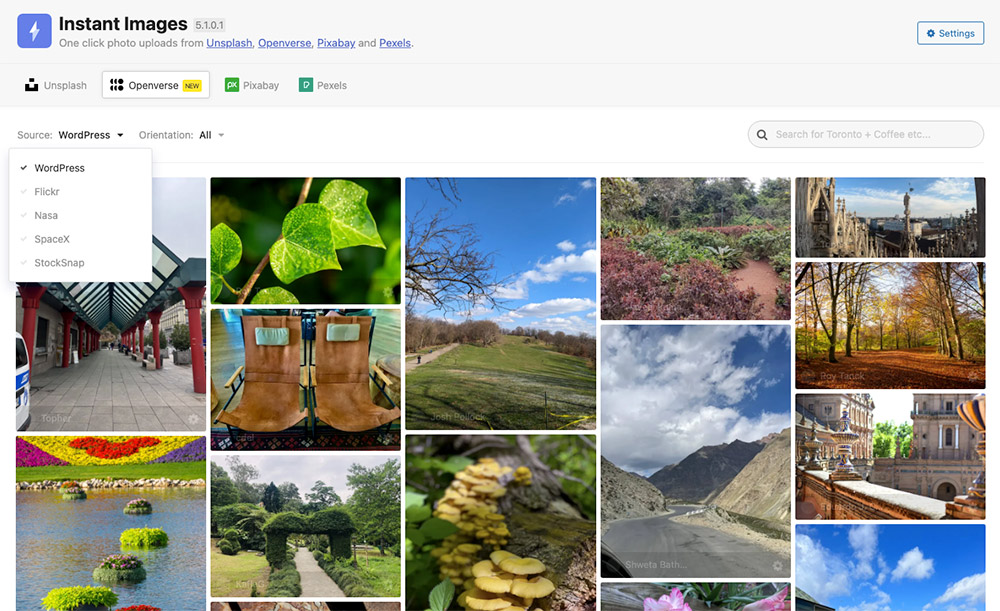Screen dimensions: 1000x611
Task: Open options gear on the Shweta Bath photo
Action: [x=777, y=565]
